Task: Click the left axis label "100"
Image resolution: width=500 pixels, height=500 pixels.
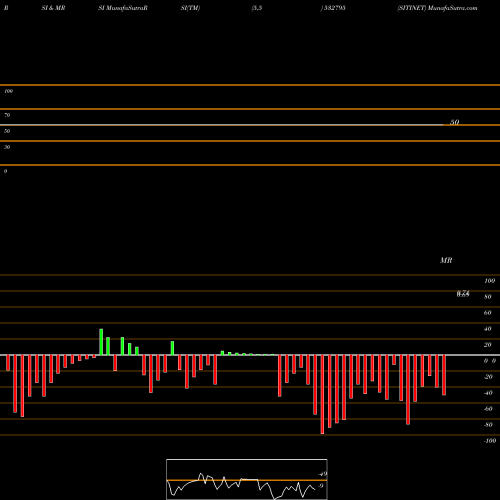Action: [8, 91]
